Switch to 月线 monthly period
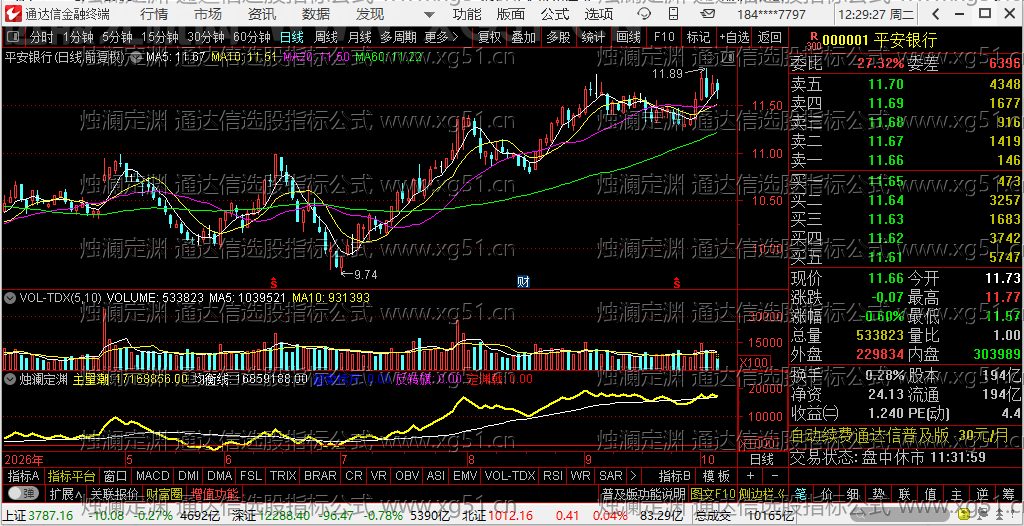Viewport: 1024px width, 526px height. tap(360, 37)
